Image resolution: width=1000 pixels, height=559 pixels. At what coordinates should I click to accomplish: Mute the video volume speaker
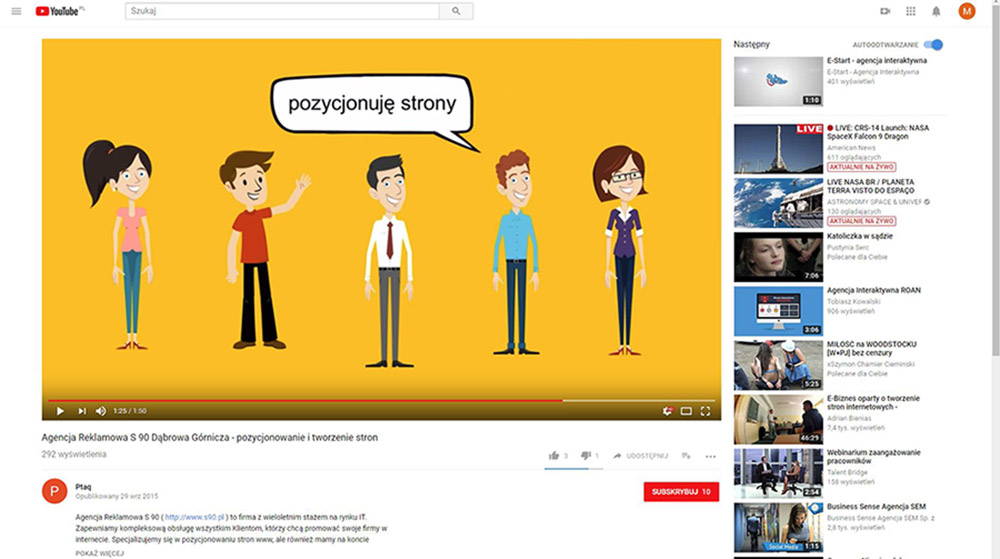point(101,411)
